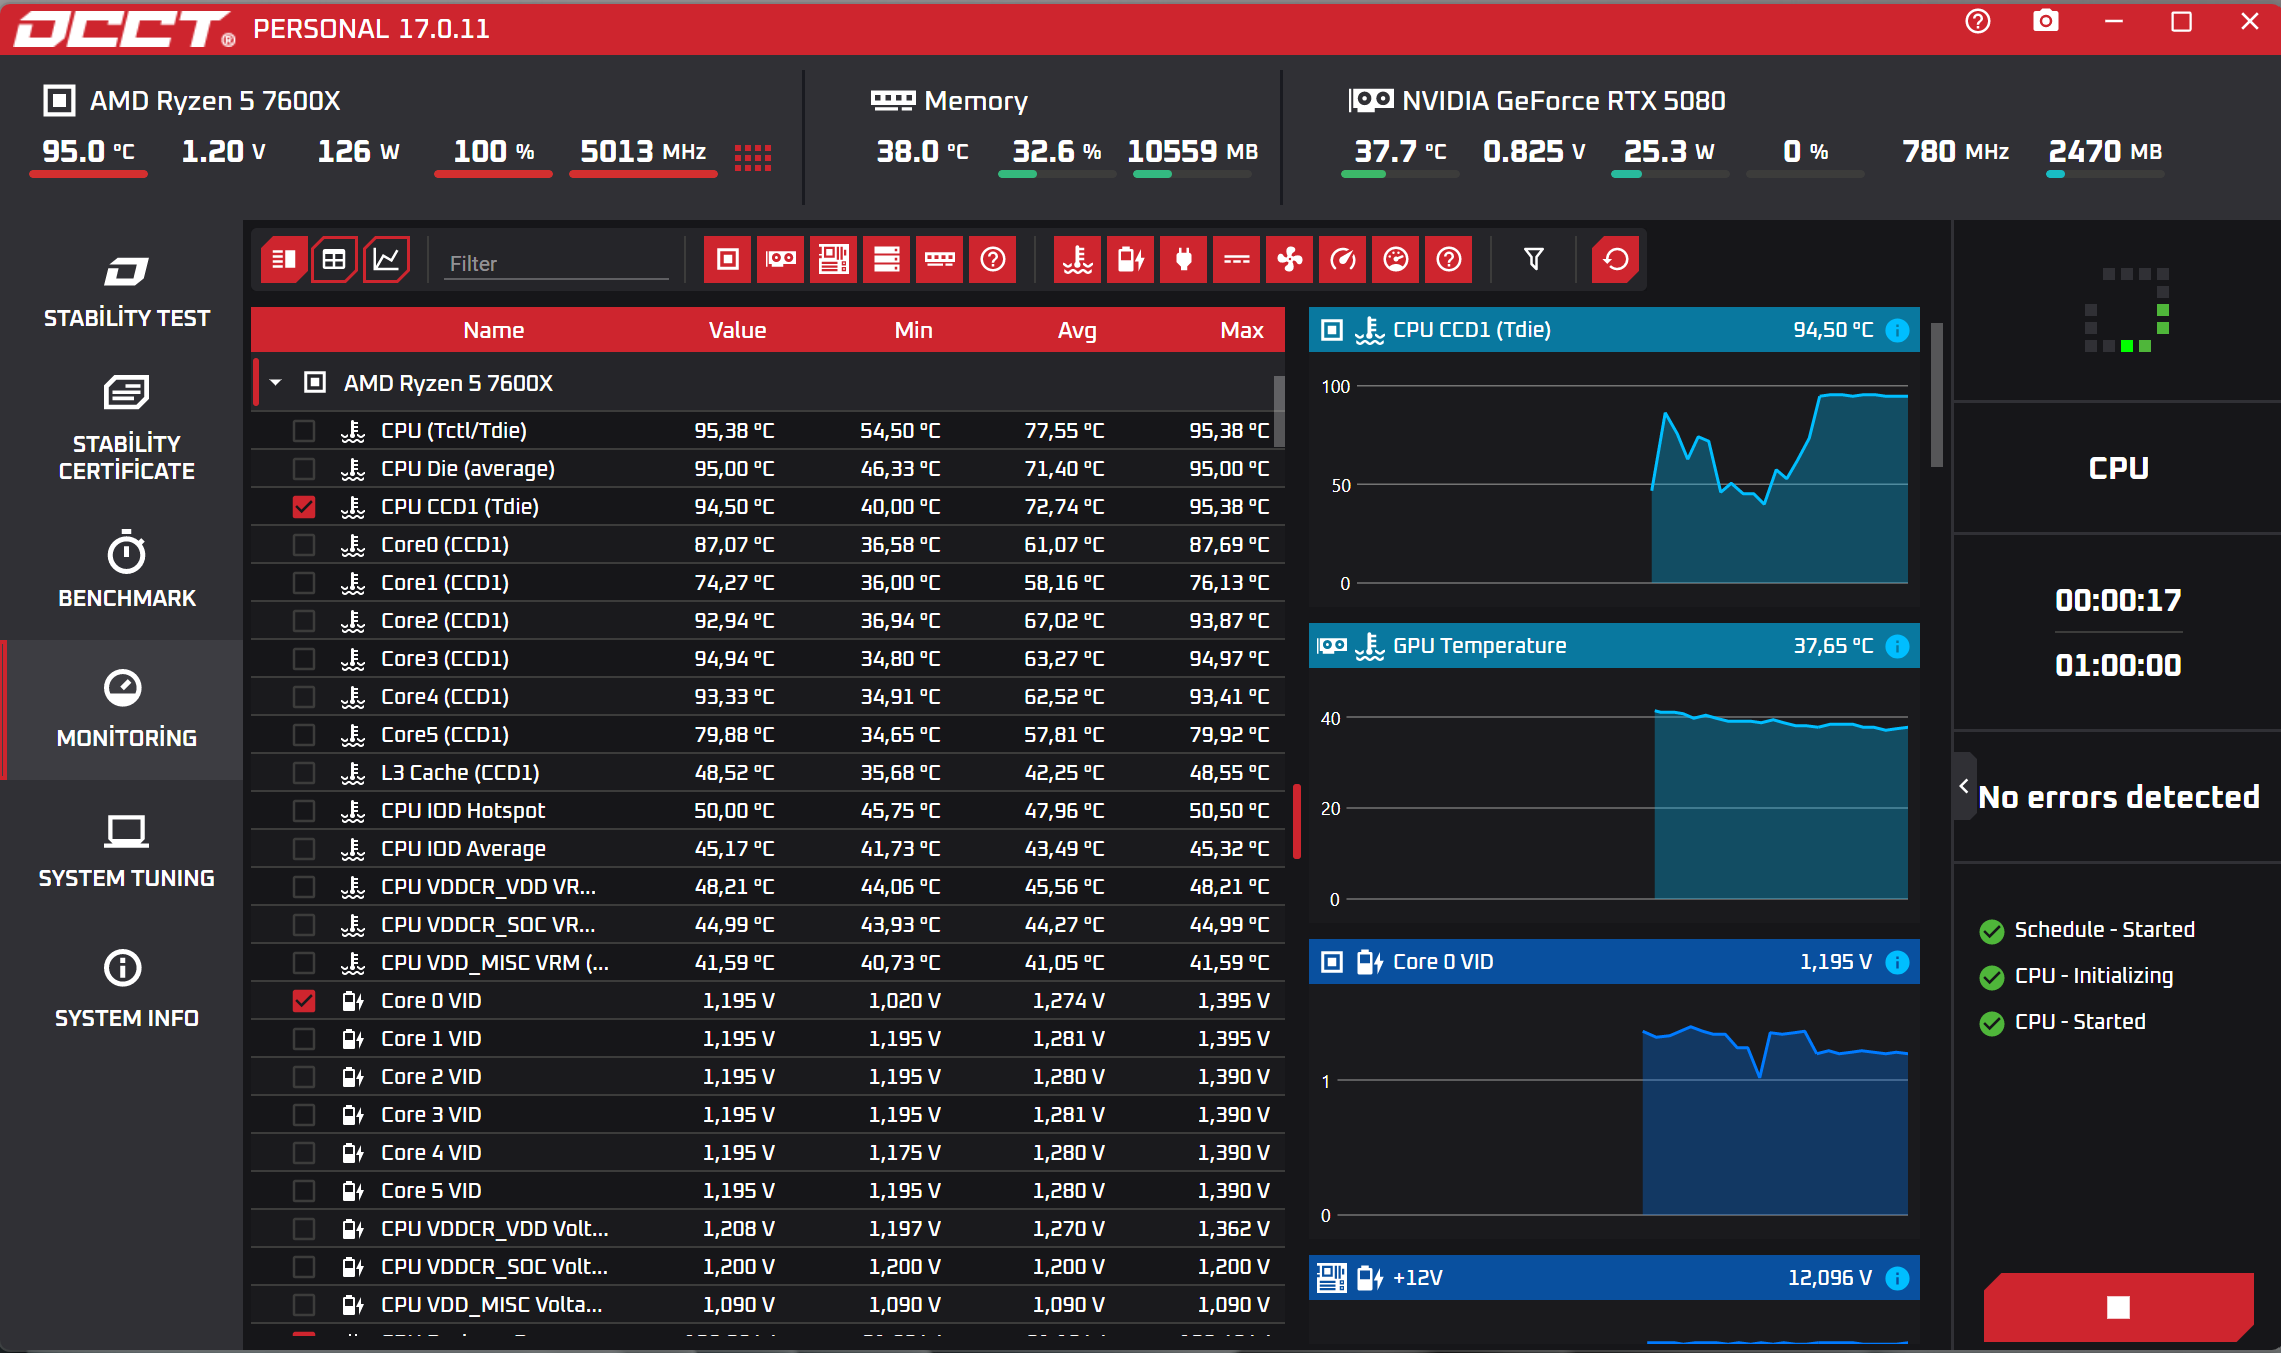Viewport: 2281px width, 1353px height.
Task: Click the reset min/max statistics icon
Action: tap(1615, 260)
